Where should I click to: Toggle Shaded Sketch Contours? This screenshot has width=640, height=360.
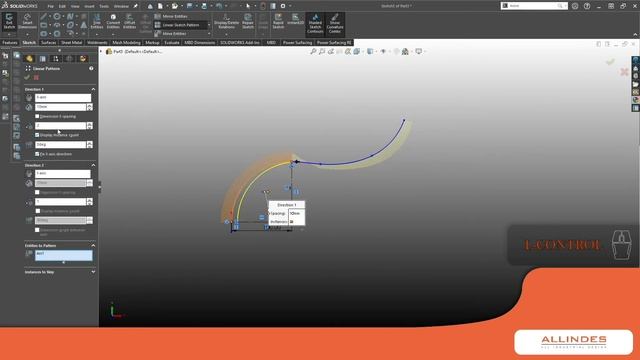pos(315,23)
